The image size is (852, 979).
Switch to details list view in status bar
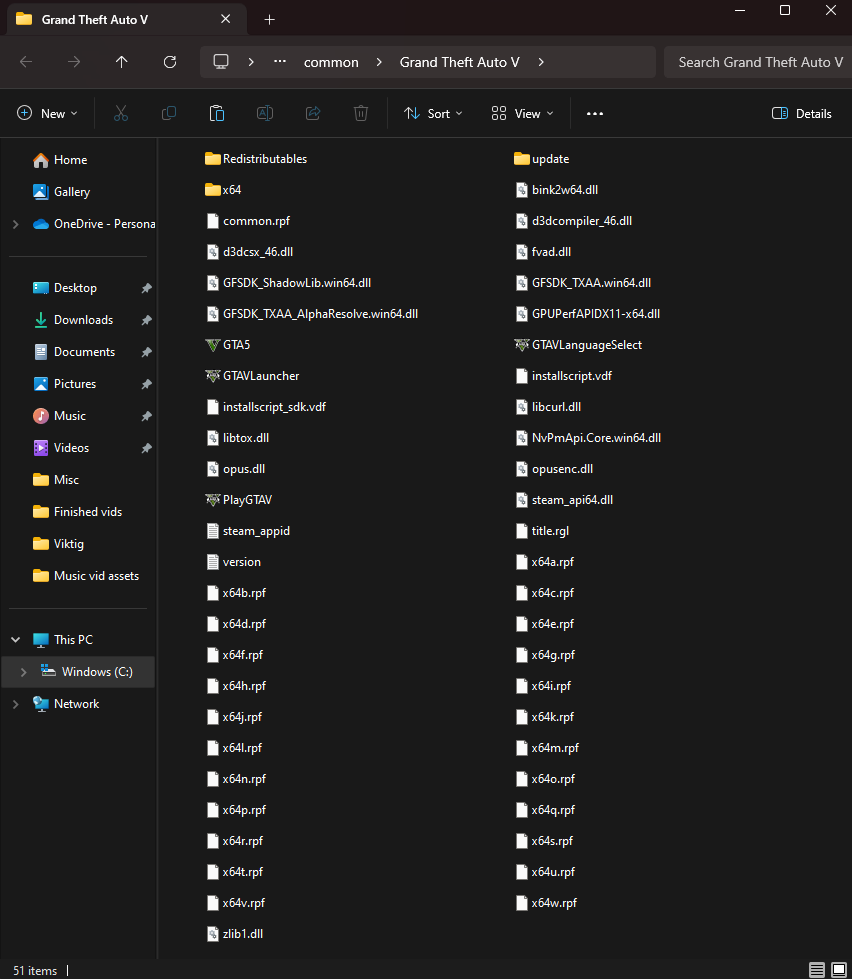coord(816,970)
